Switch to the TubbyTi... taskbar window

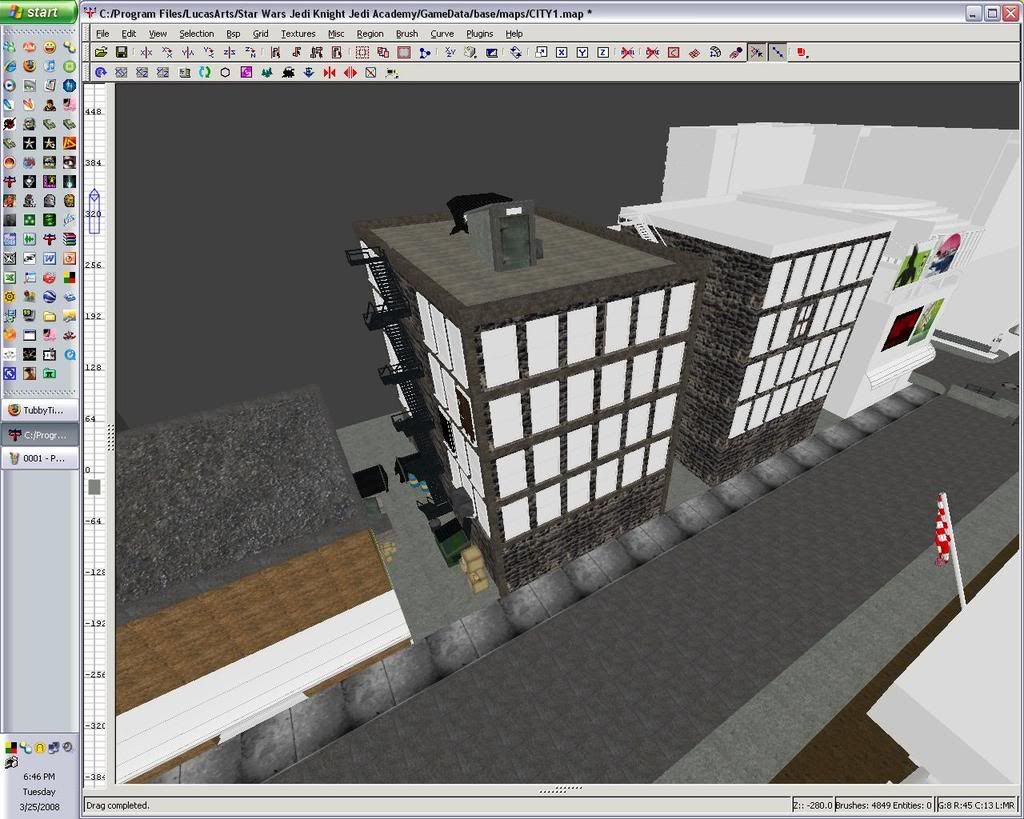coord(40,410)
